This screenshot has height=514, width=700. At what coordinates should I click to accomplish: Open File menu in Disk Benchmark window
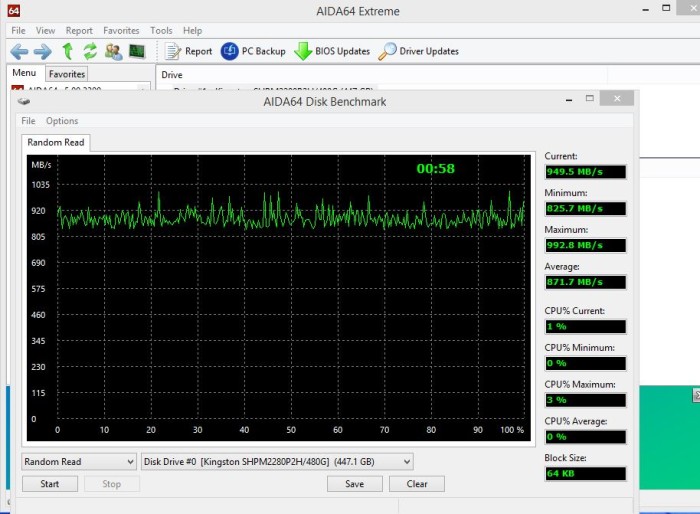point(28,121)
